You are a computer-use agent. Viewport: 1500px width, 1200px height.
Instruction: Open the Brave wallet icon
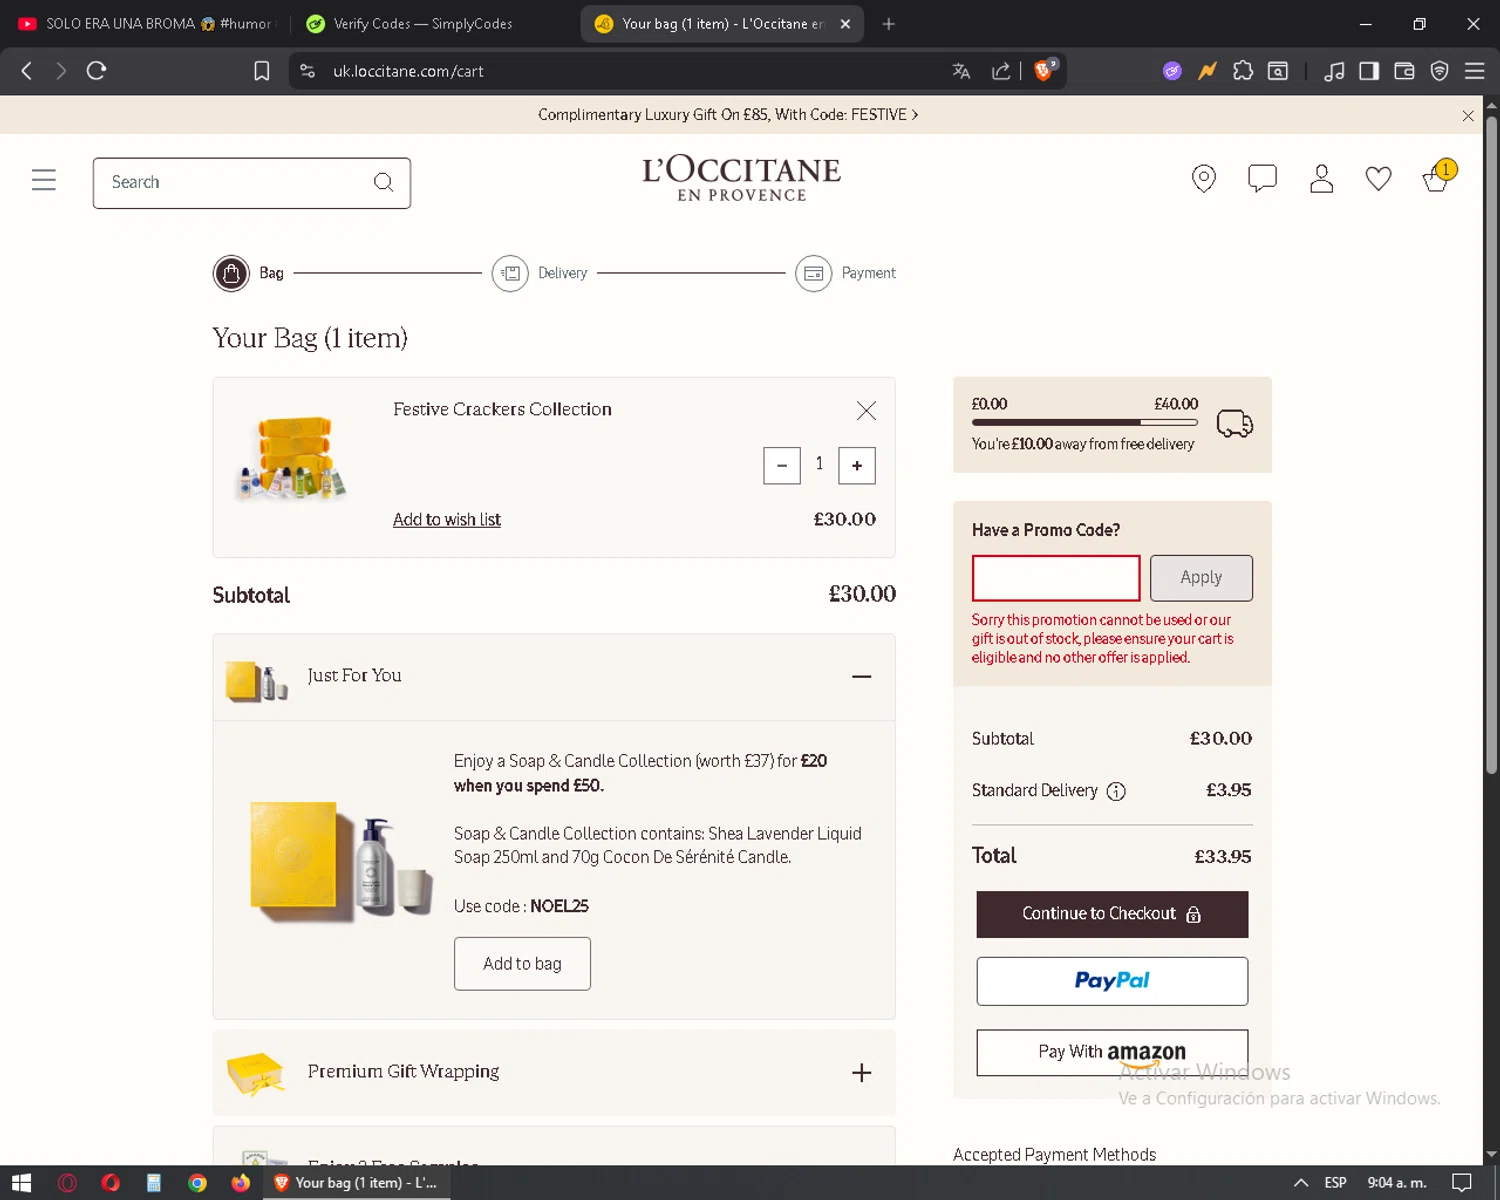coord(1404,71)
